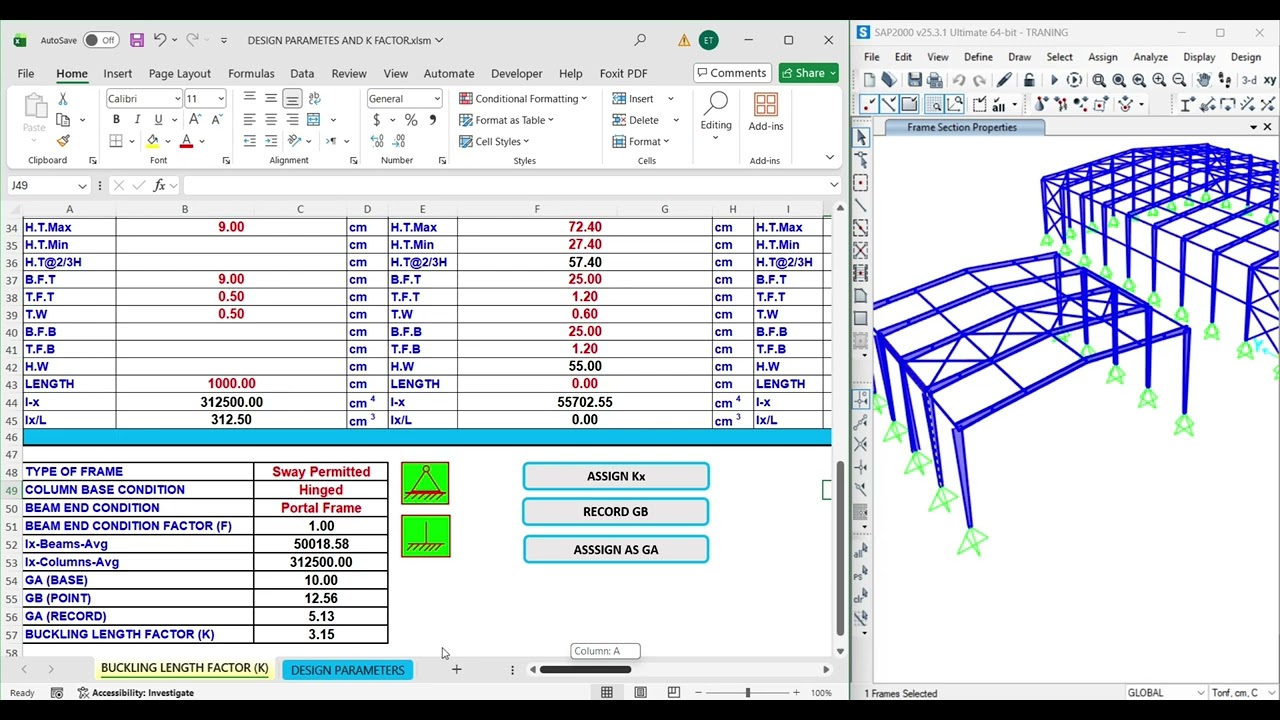Click the zoom slider in Excel status bar

tap(747, 692)
